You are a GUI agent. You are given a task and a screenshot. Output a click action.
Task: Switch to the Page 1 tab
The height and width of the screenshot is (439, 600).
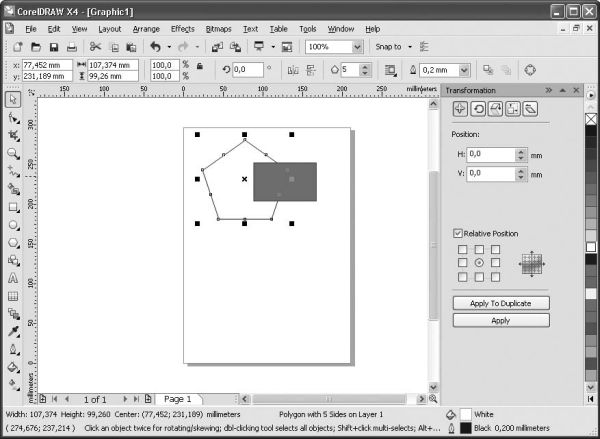tap(176, 399)
